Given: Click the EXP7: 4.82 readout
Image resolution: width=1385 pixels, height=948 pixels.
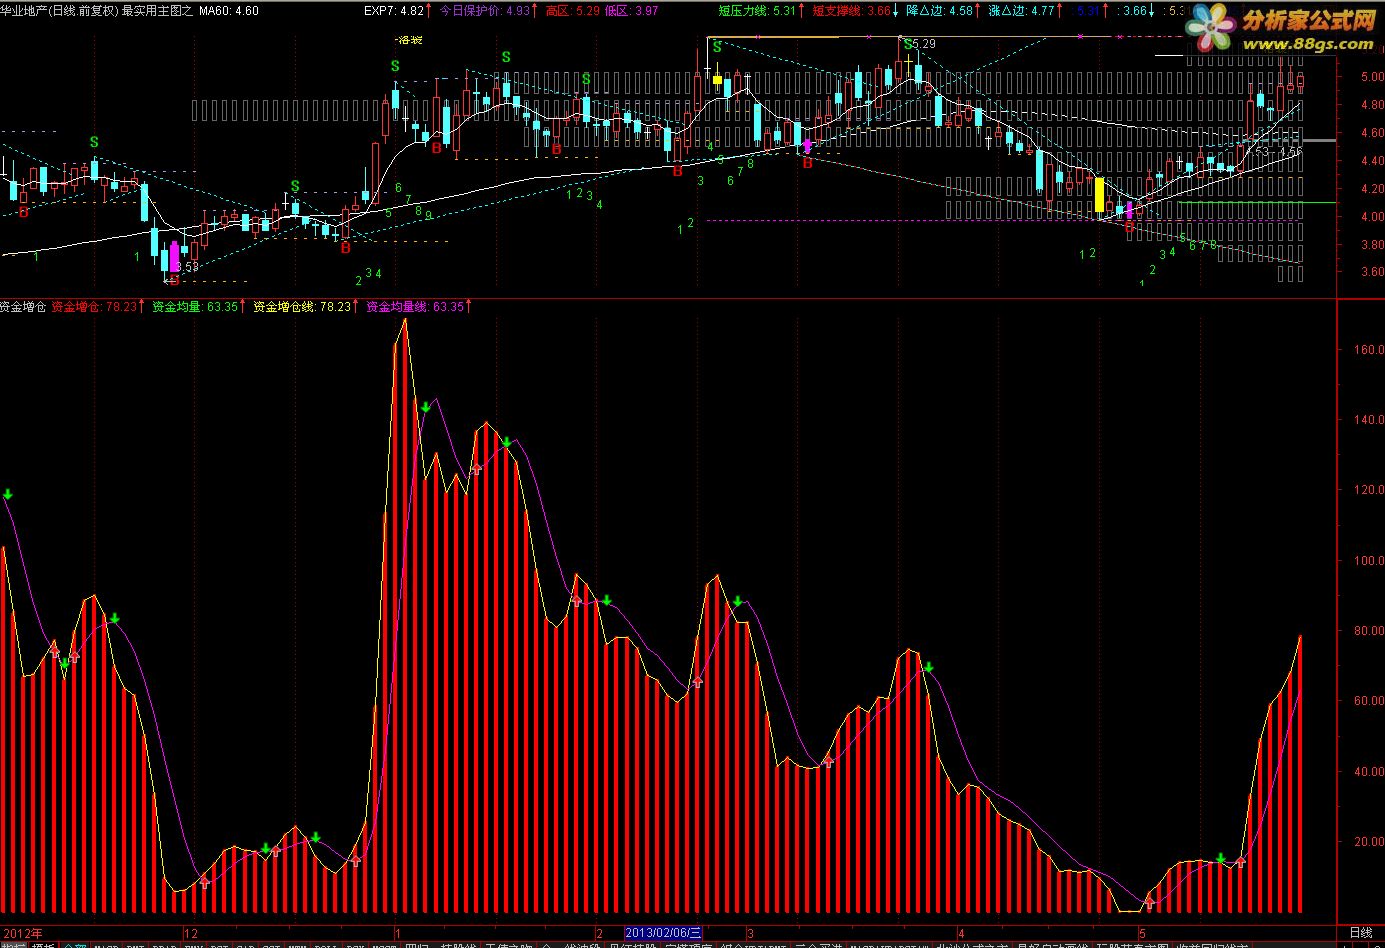Looking at the screenshot, I should pyautogui.click(x=394, y=11).
